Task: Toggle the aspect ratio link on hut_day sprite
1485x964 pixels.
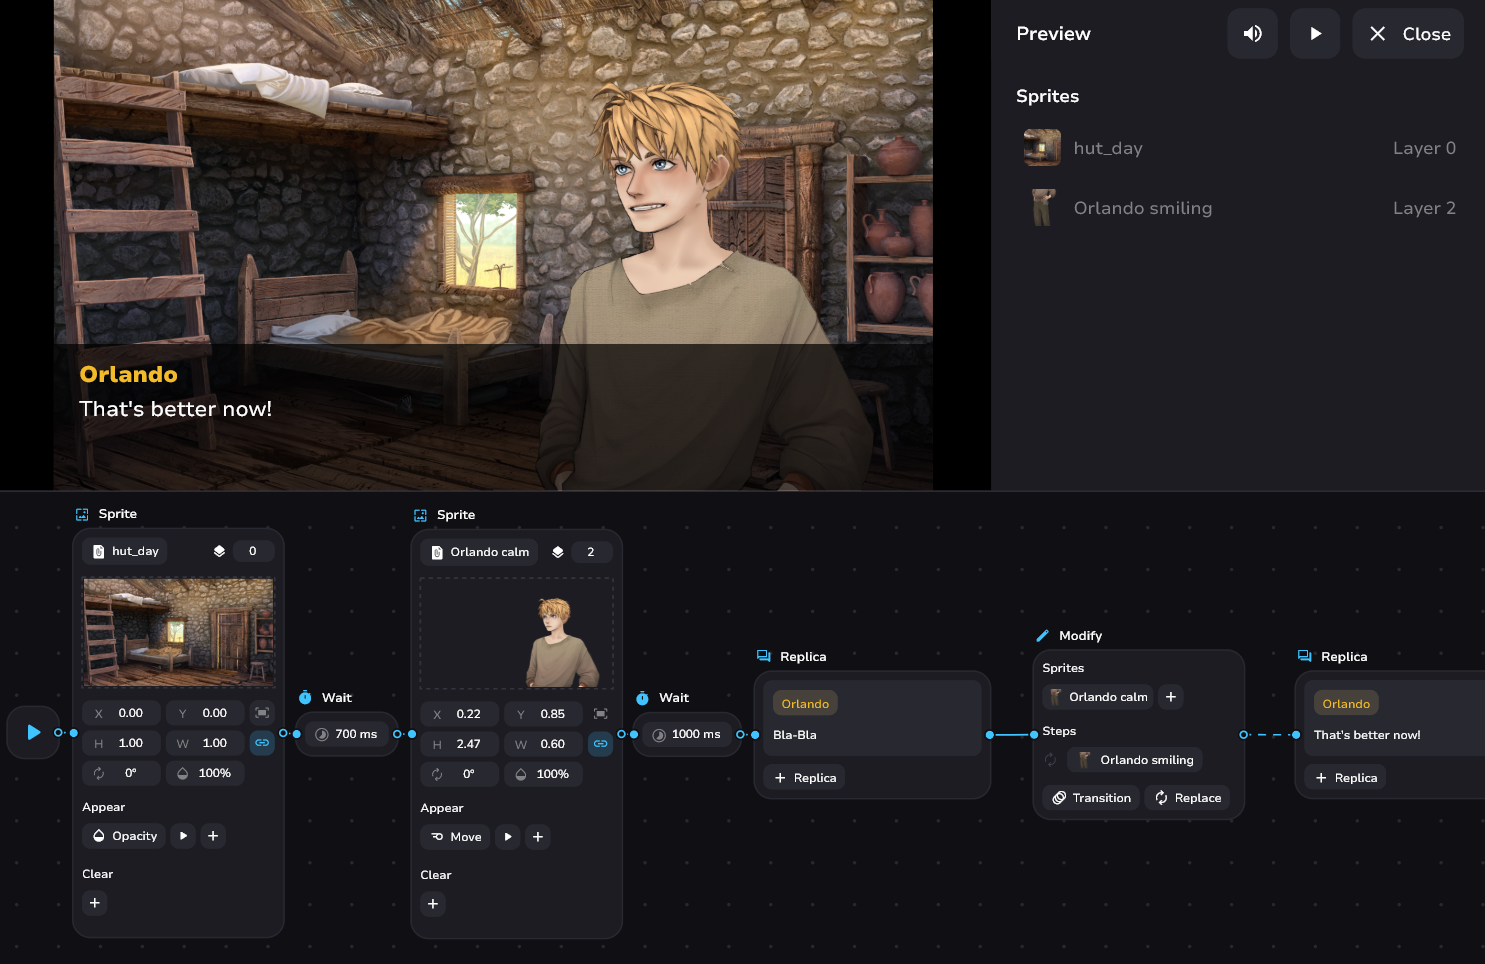Action: pos(262,743)
